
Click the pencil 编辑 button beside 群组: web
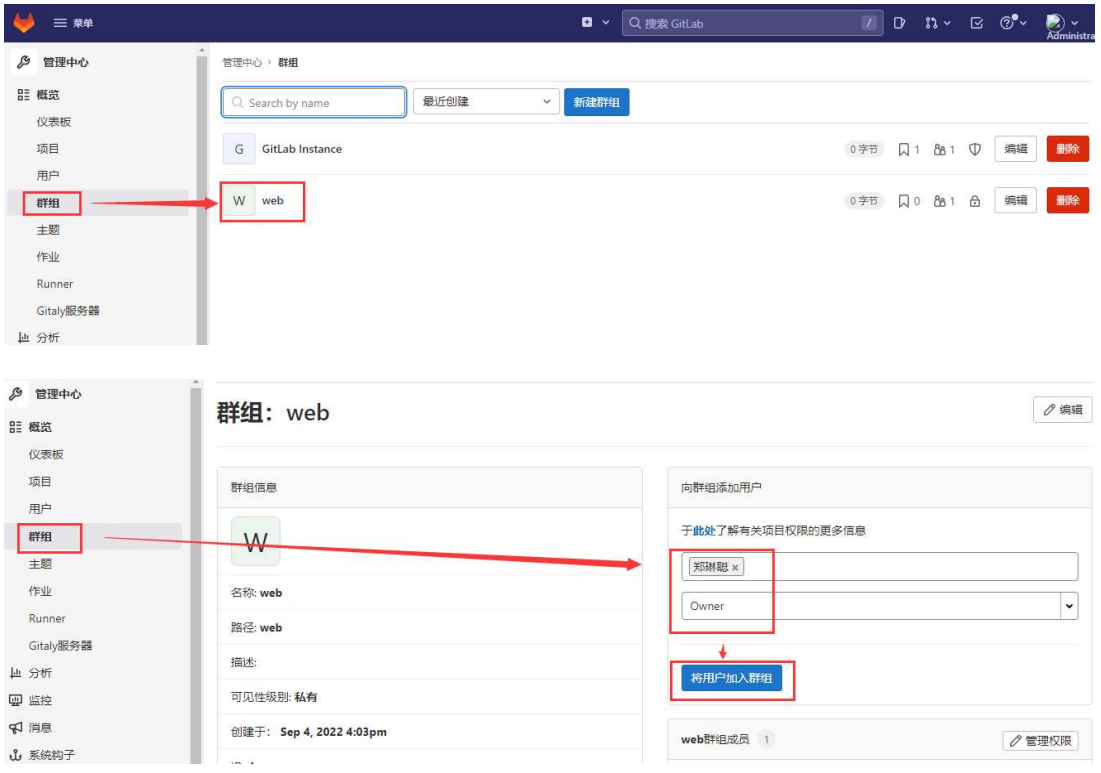(1062, 409)
